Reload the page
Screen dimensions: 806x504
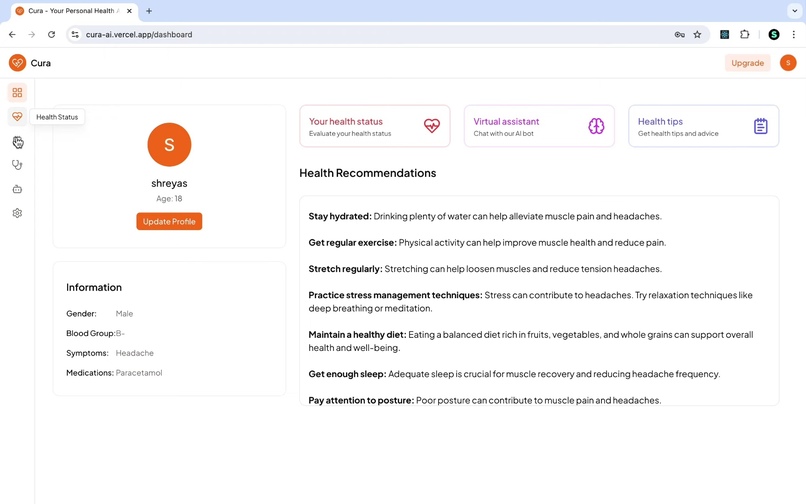[x=51, y=34]
